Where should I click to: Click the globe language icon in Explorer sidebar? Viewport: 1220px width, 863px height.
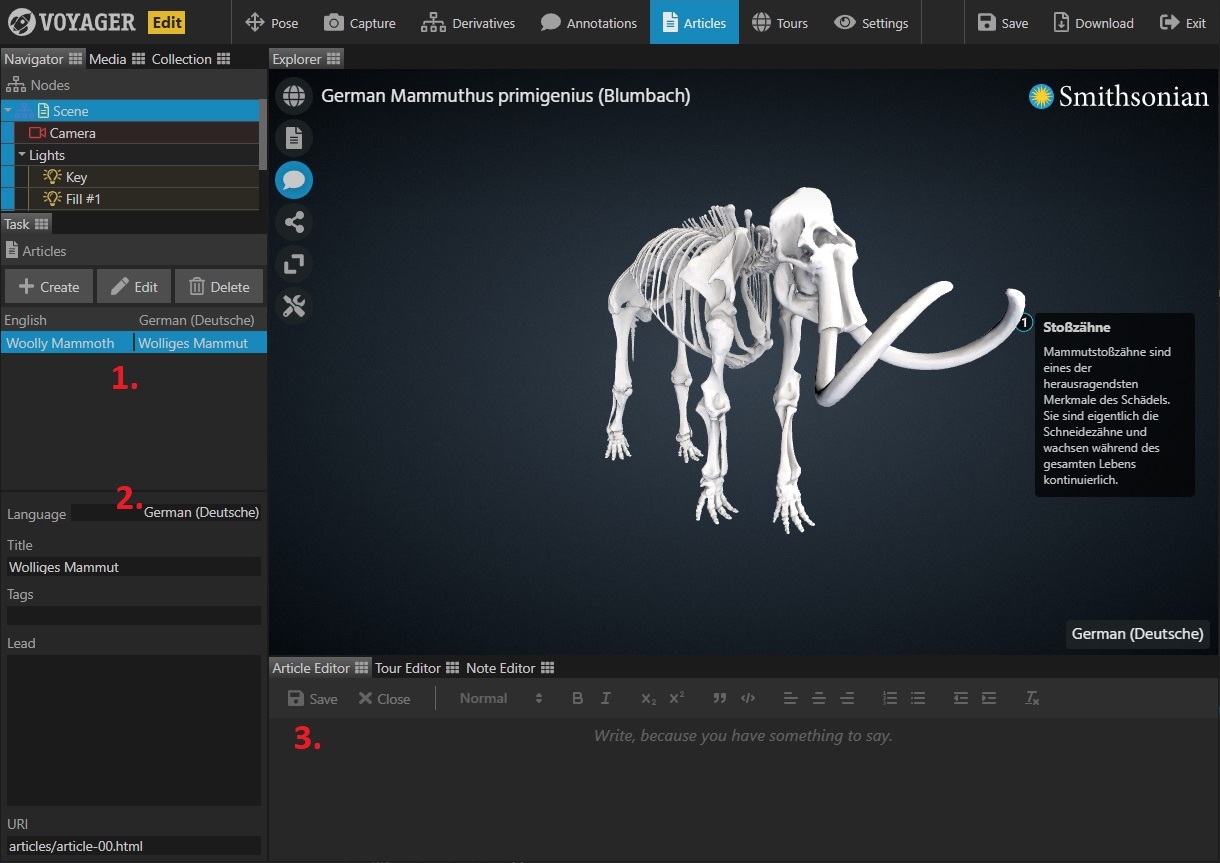tap(294, 96)
